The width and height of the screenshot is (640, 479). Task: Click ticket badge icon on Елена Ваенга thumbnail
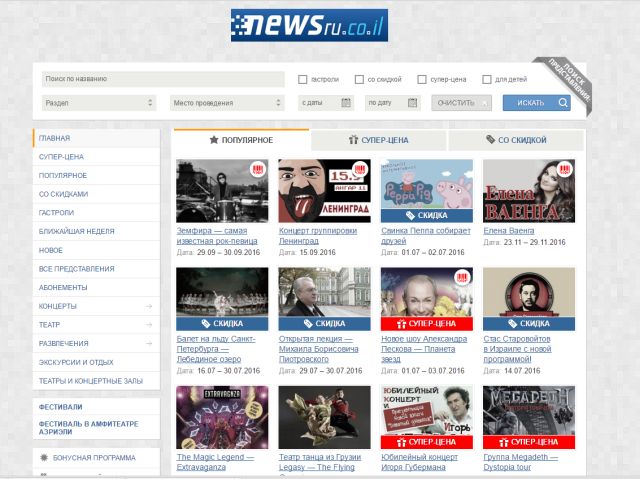565,169
